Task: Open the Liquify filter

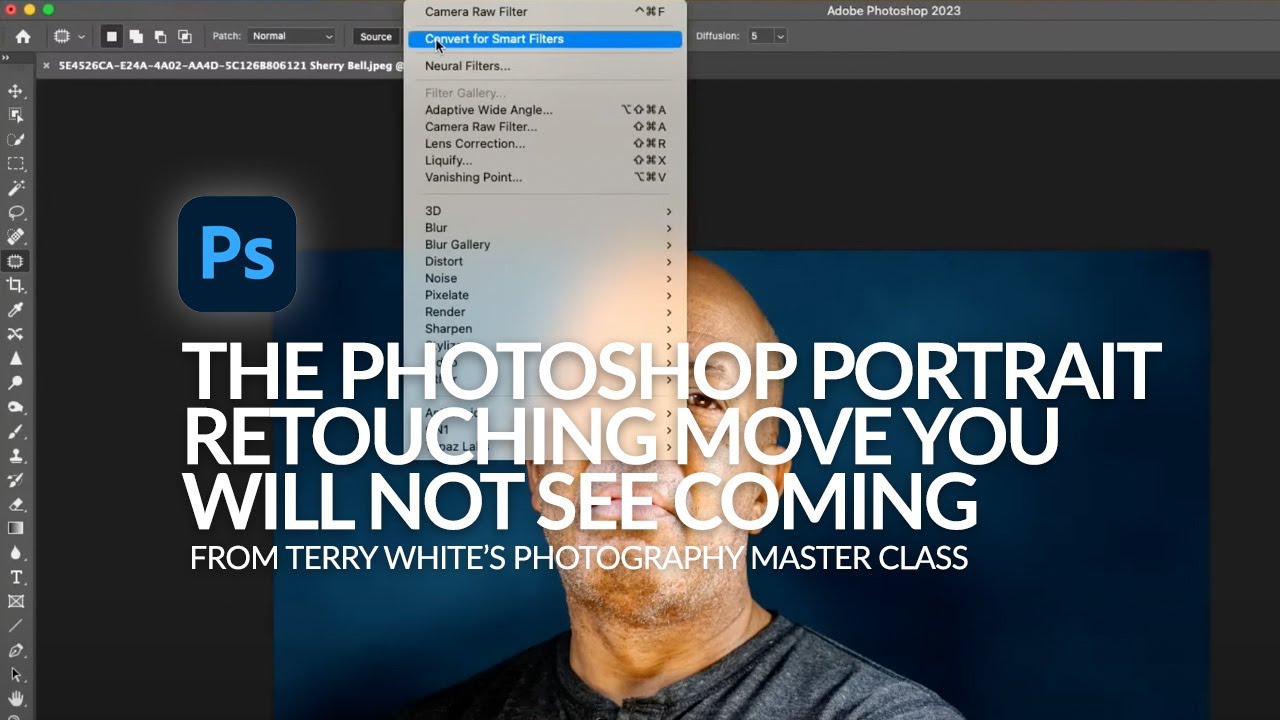Action: [545, 160]
